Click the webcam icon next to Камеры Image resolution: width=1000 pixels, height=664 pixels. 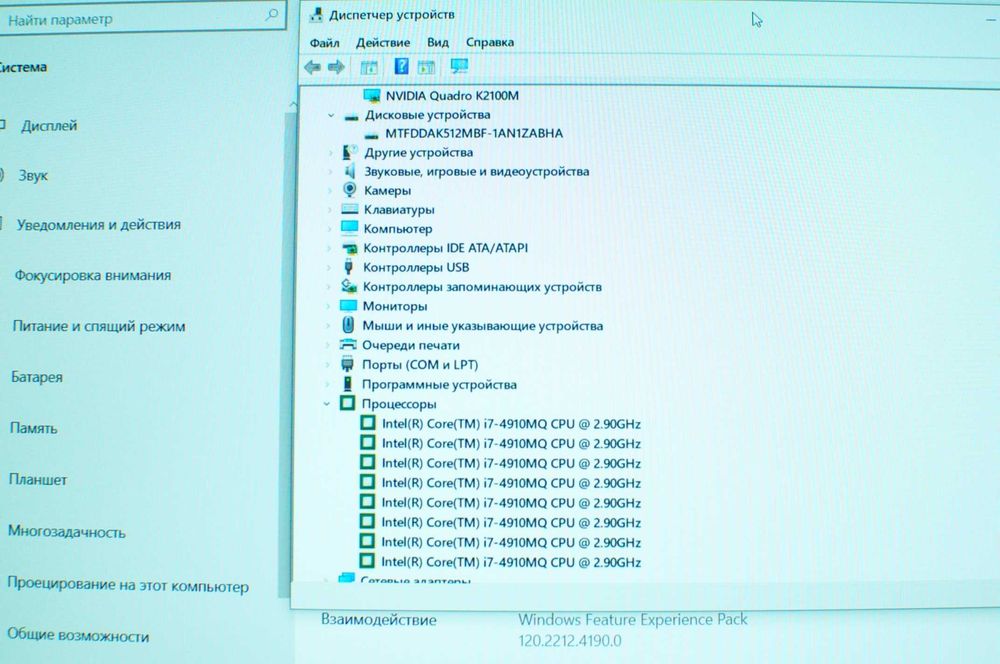coord(349,189)
